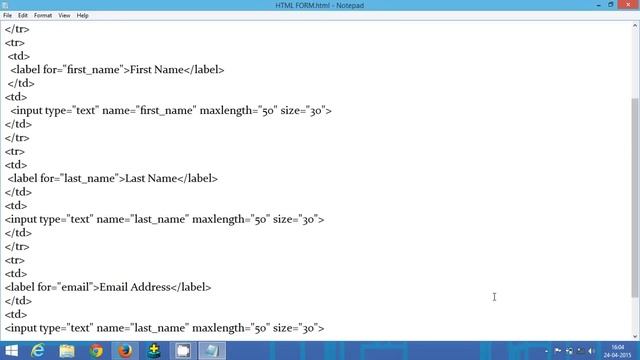Switch to Firefox in the taskbar

click(125, 351)
